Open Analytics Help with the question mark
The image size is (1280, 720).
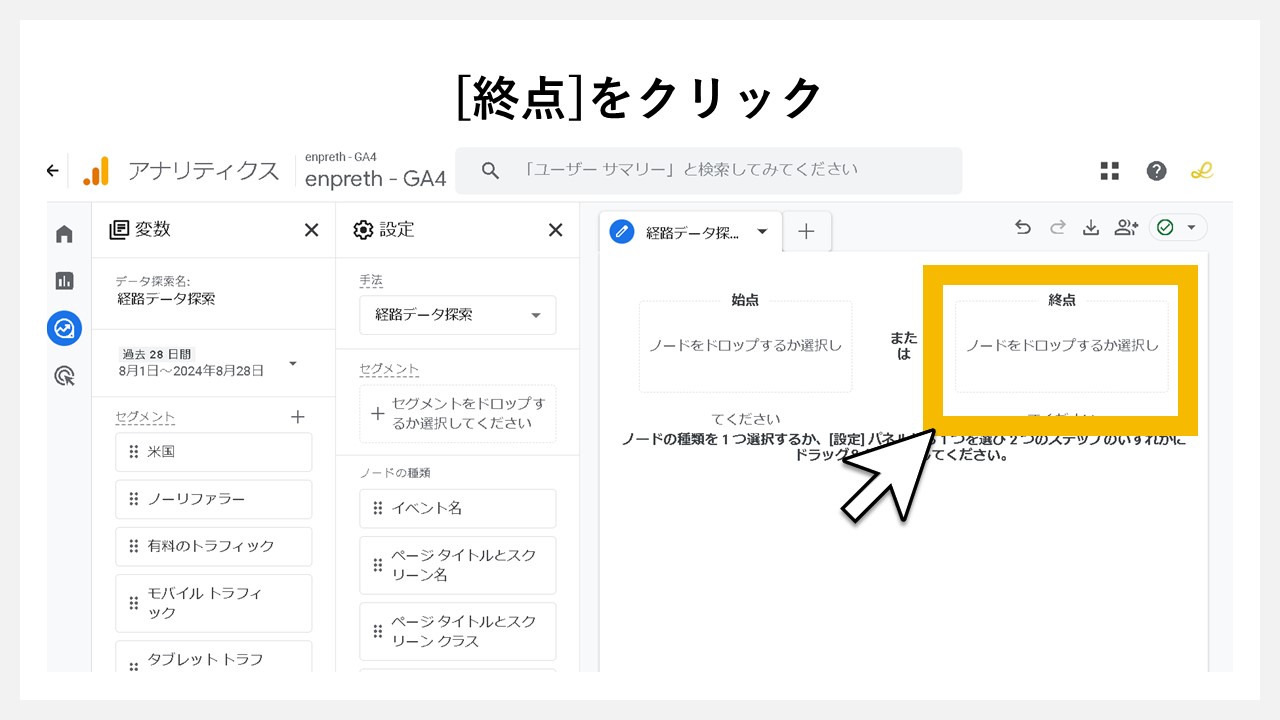point(1156,170)
